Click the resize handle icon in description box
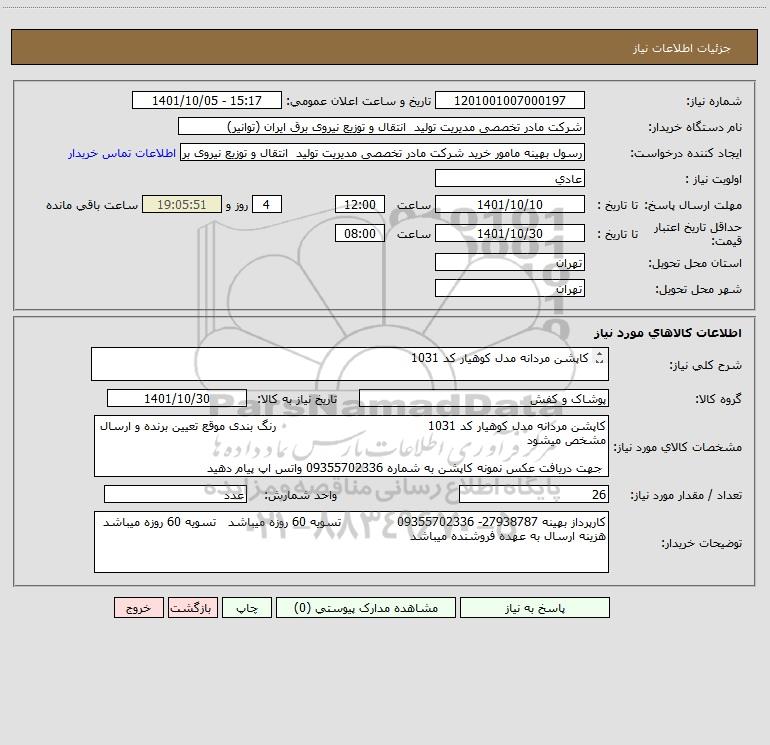770x745 pixels. [x=599, y=359]
